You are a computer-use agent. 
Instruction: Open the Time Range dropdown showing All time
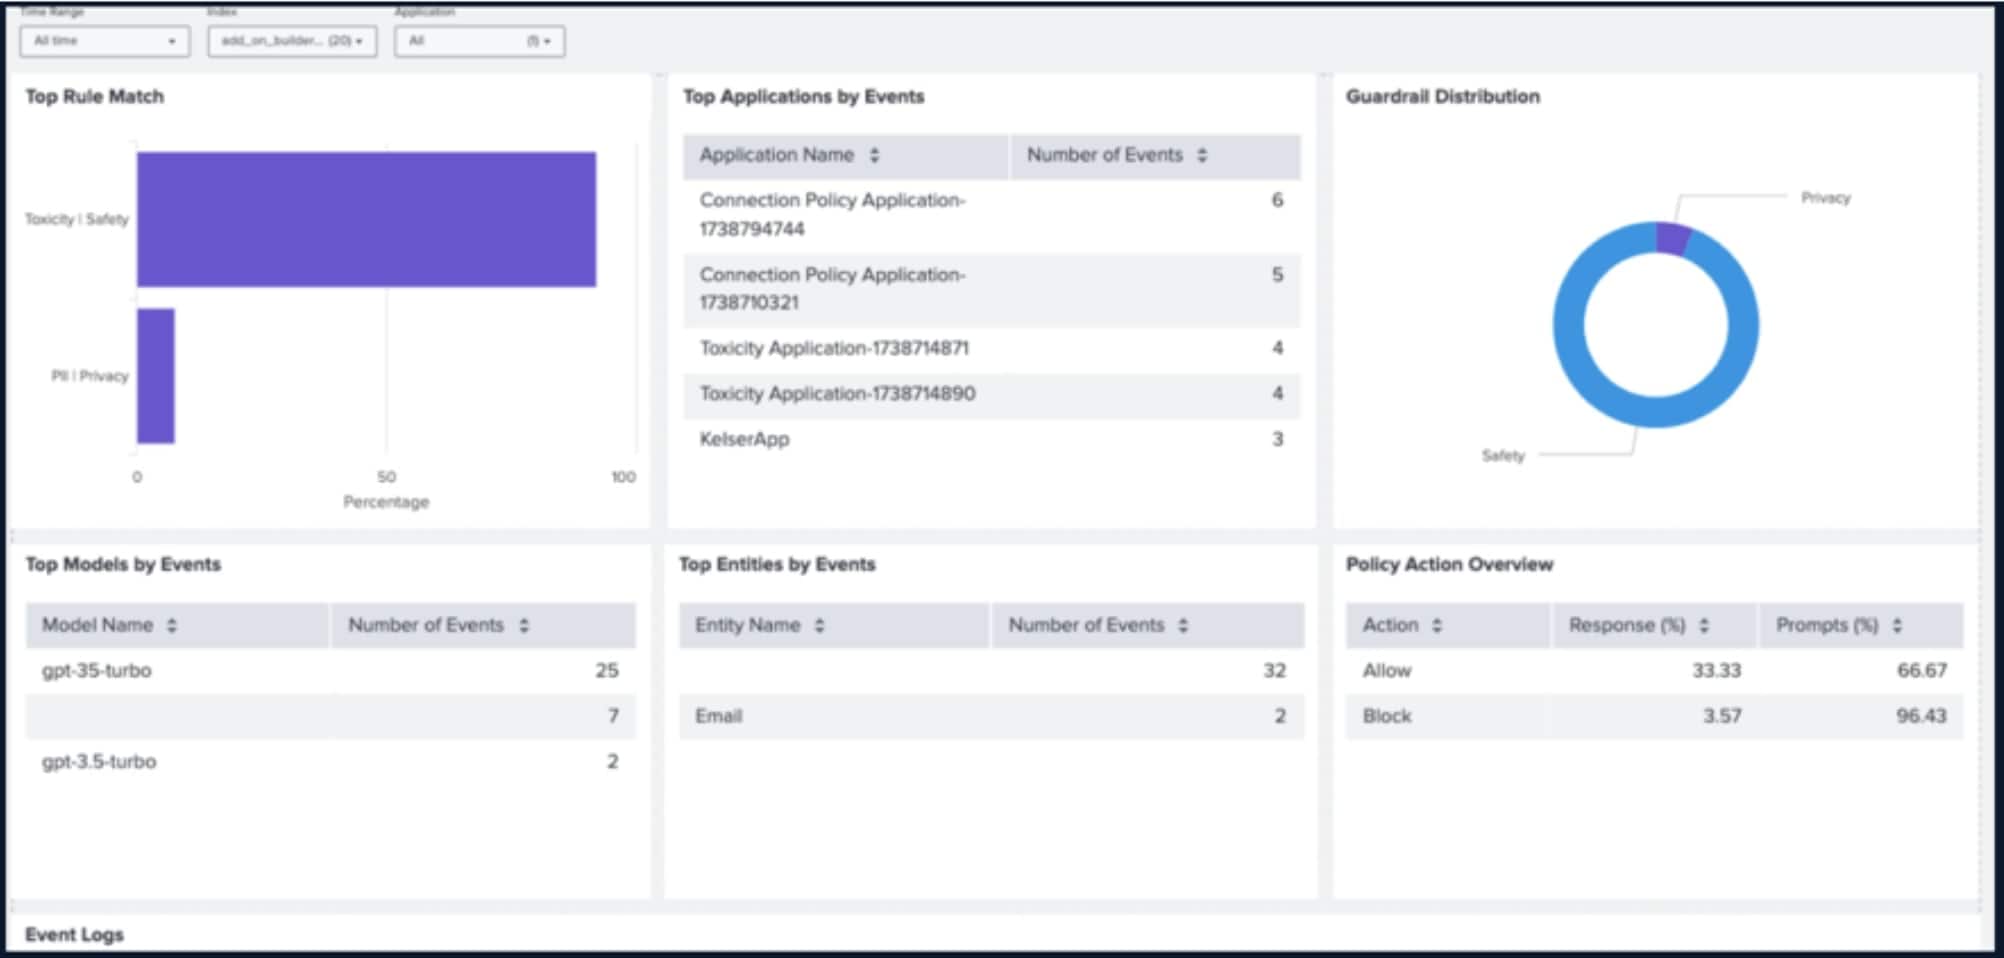click(x=104, y=41)
